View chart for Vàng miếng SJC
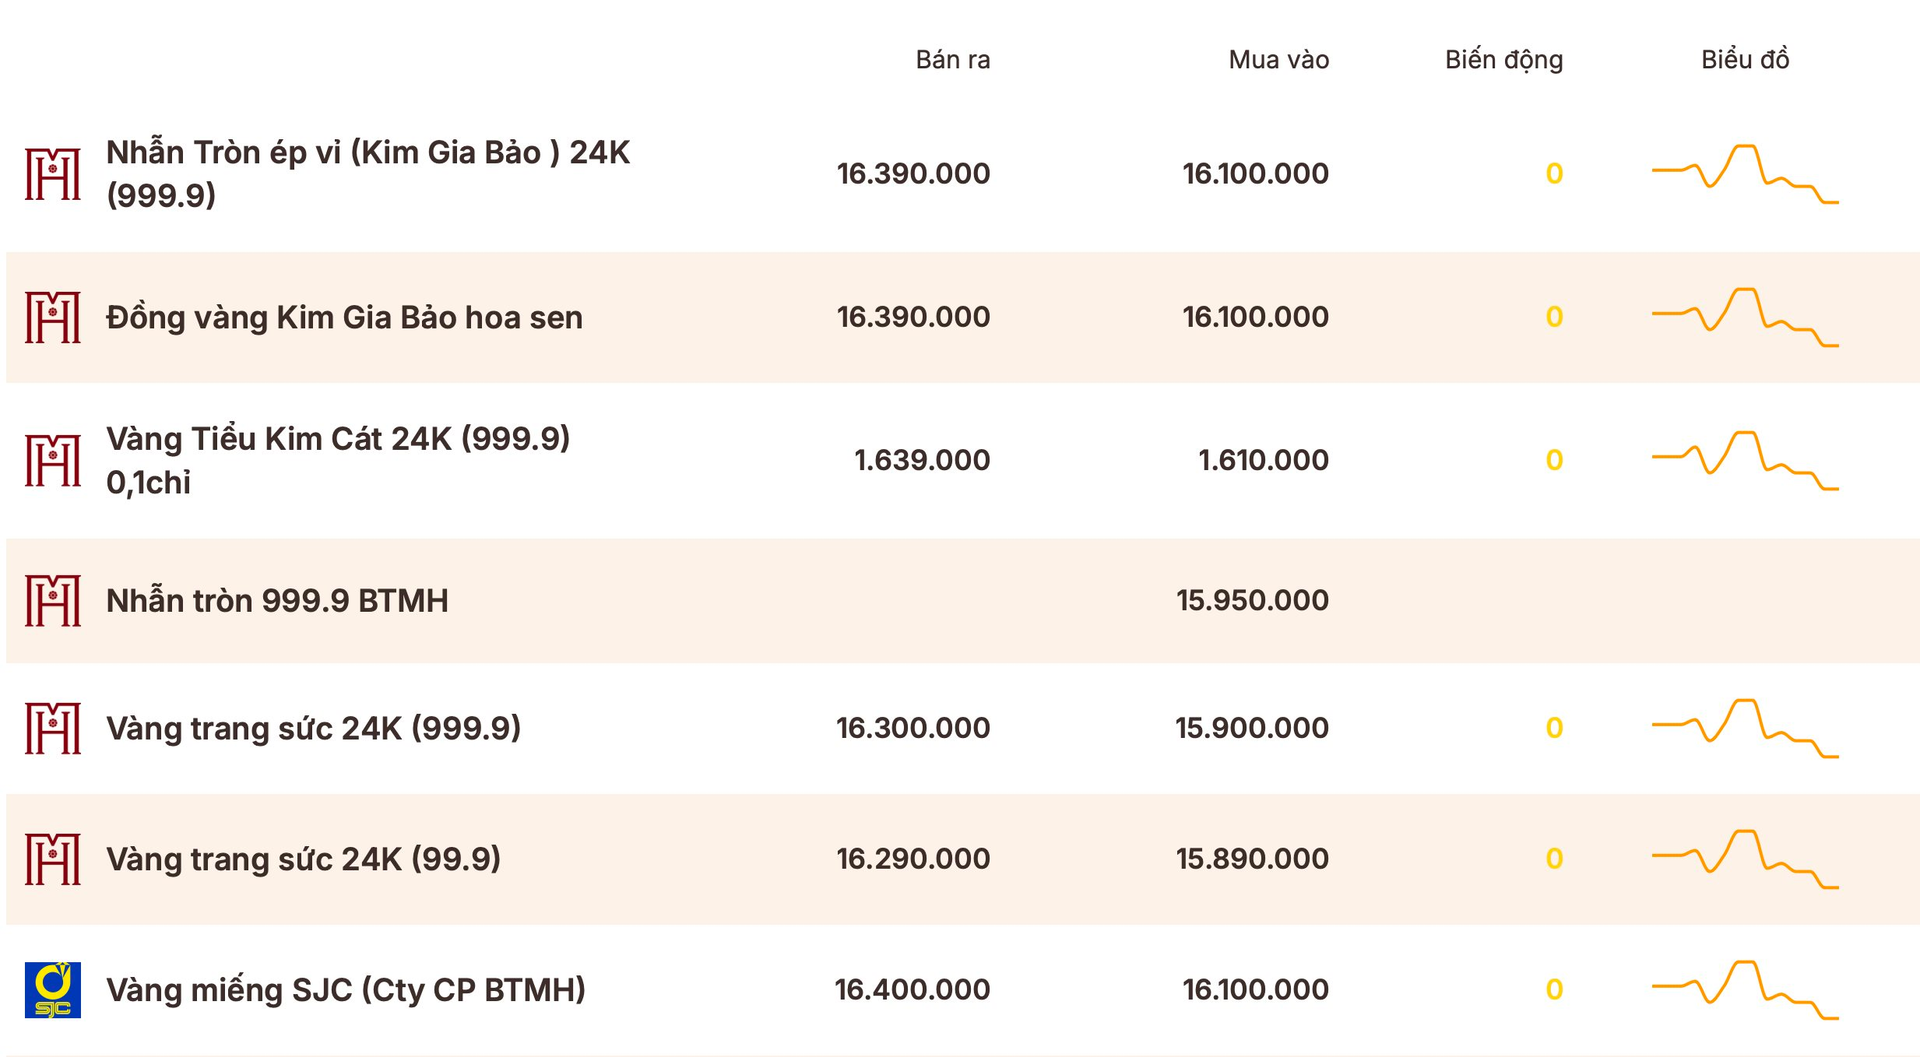The height and width of the screenshot is (1057, 1920). [x=1745, y=990]
